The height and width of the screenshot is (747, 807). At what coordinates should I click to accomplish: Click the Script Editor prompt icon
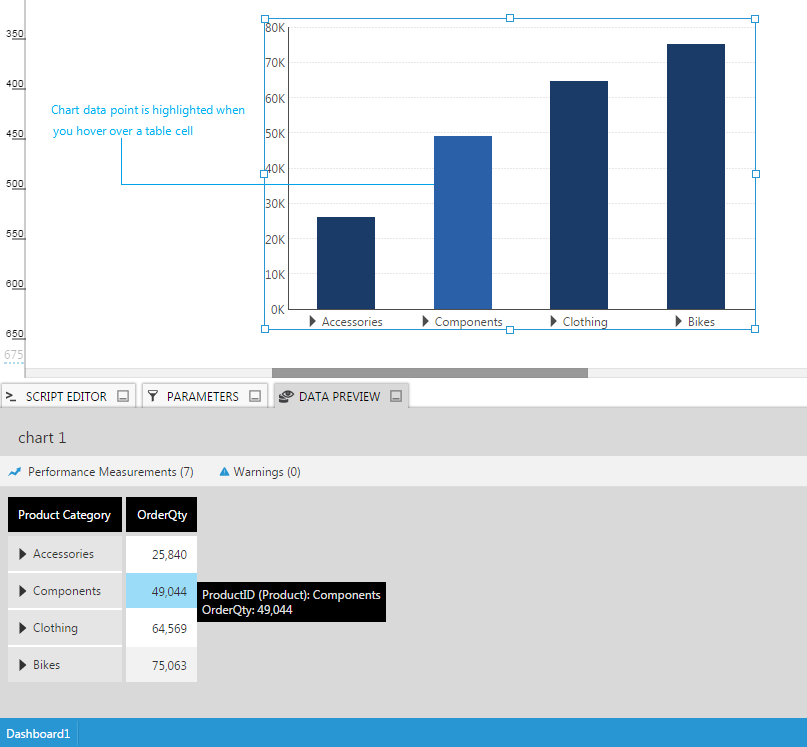[x=12, y=397]
